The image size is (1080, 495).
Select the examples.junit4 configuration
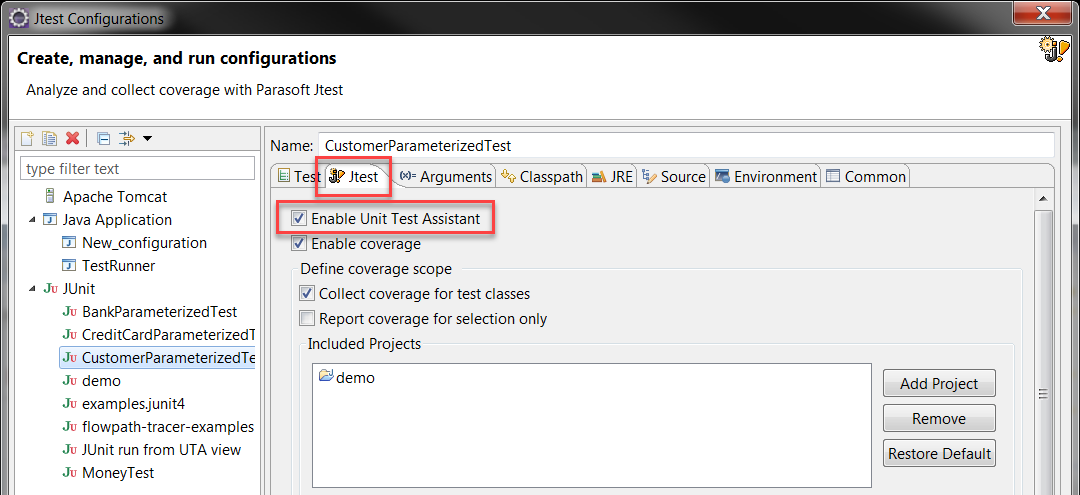[134, 403]
